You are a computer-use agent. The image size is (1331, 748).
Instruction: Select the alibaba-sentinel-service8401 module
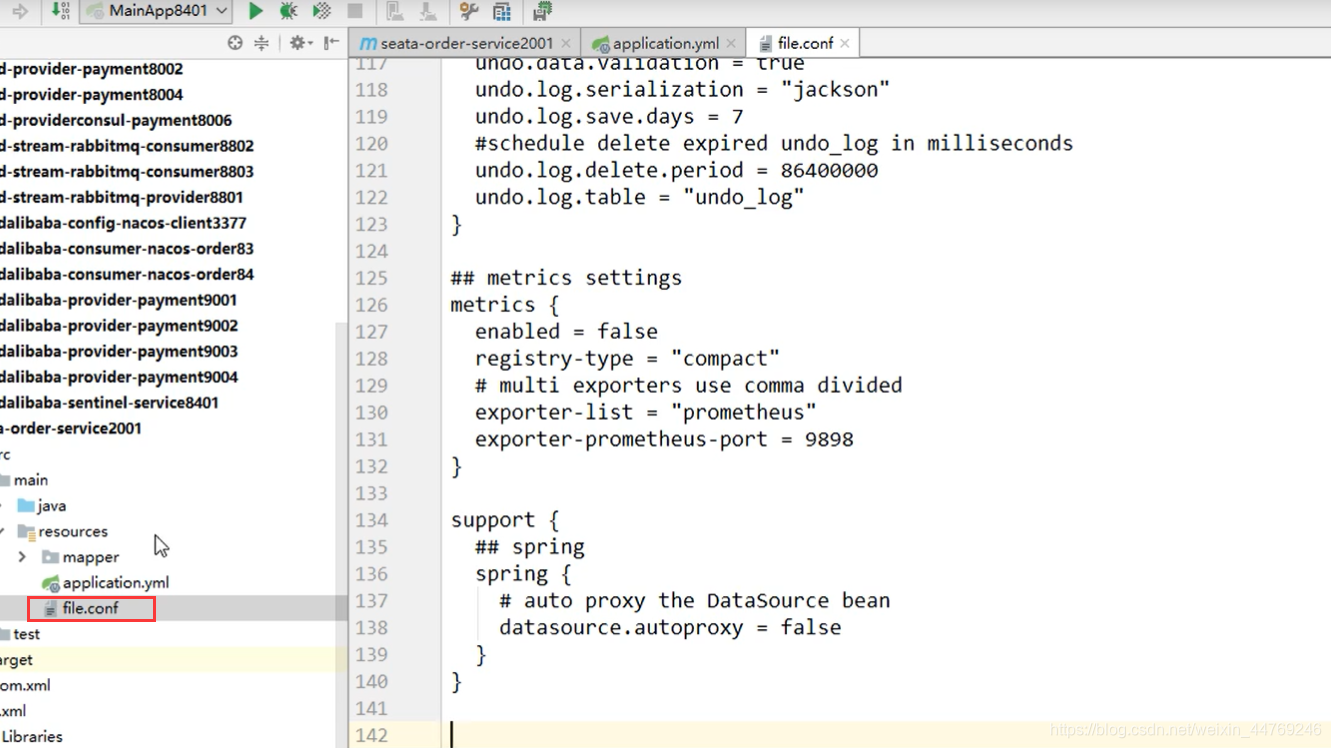pyautogui.click(x=109, y=403)
